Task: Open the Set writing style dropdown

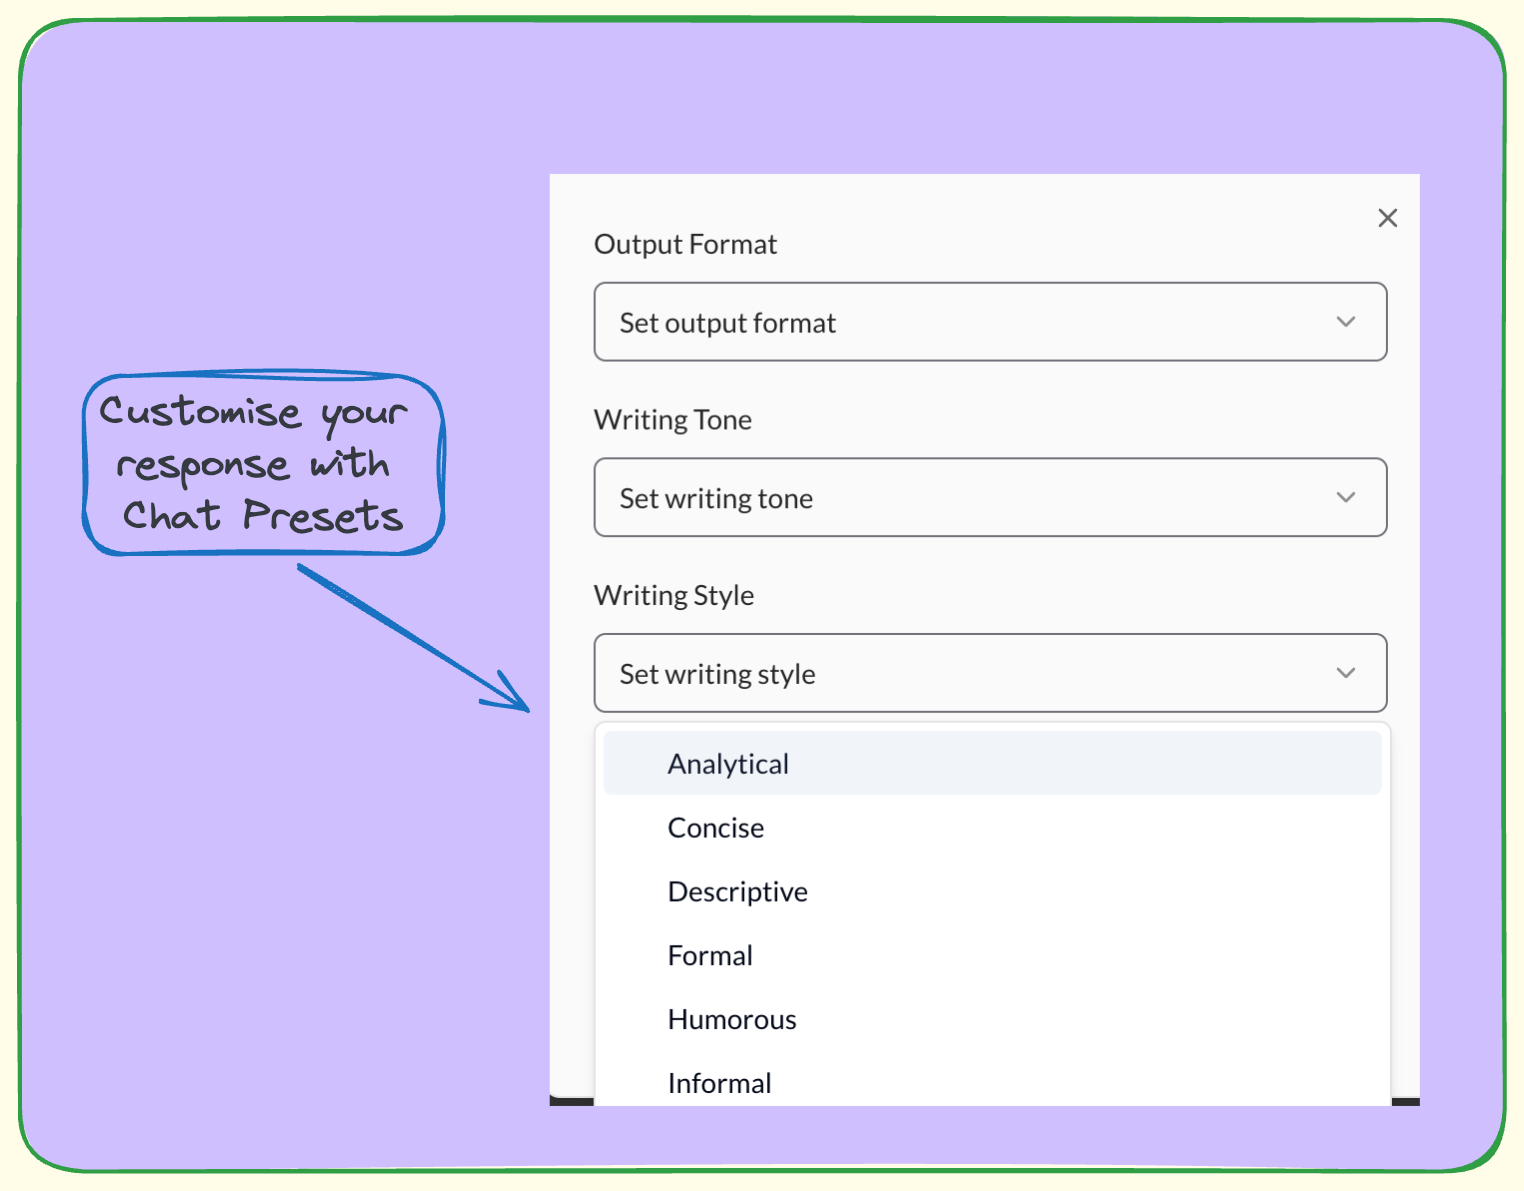Action: coord(990,673)
